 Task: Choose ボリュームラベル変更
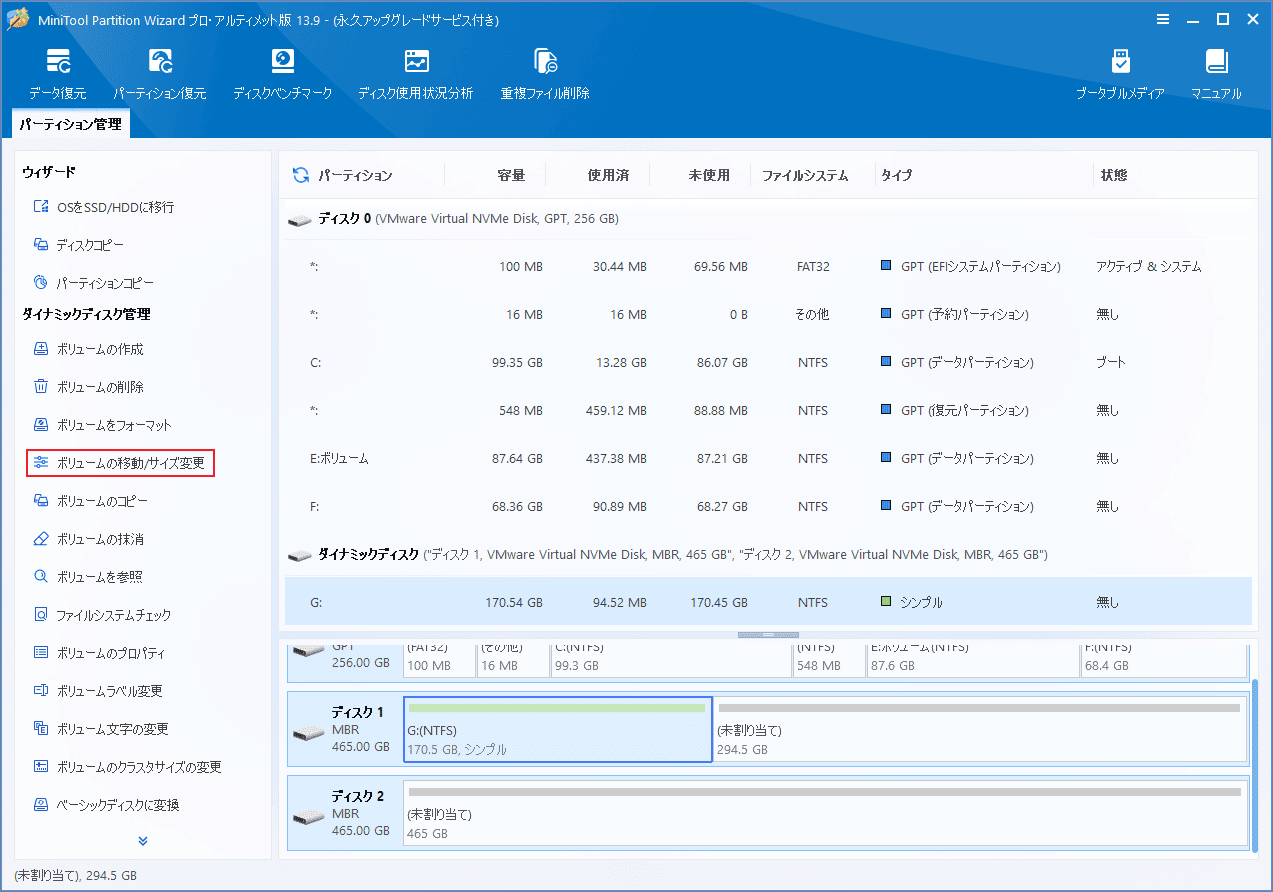coord(97,691)
